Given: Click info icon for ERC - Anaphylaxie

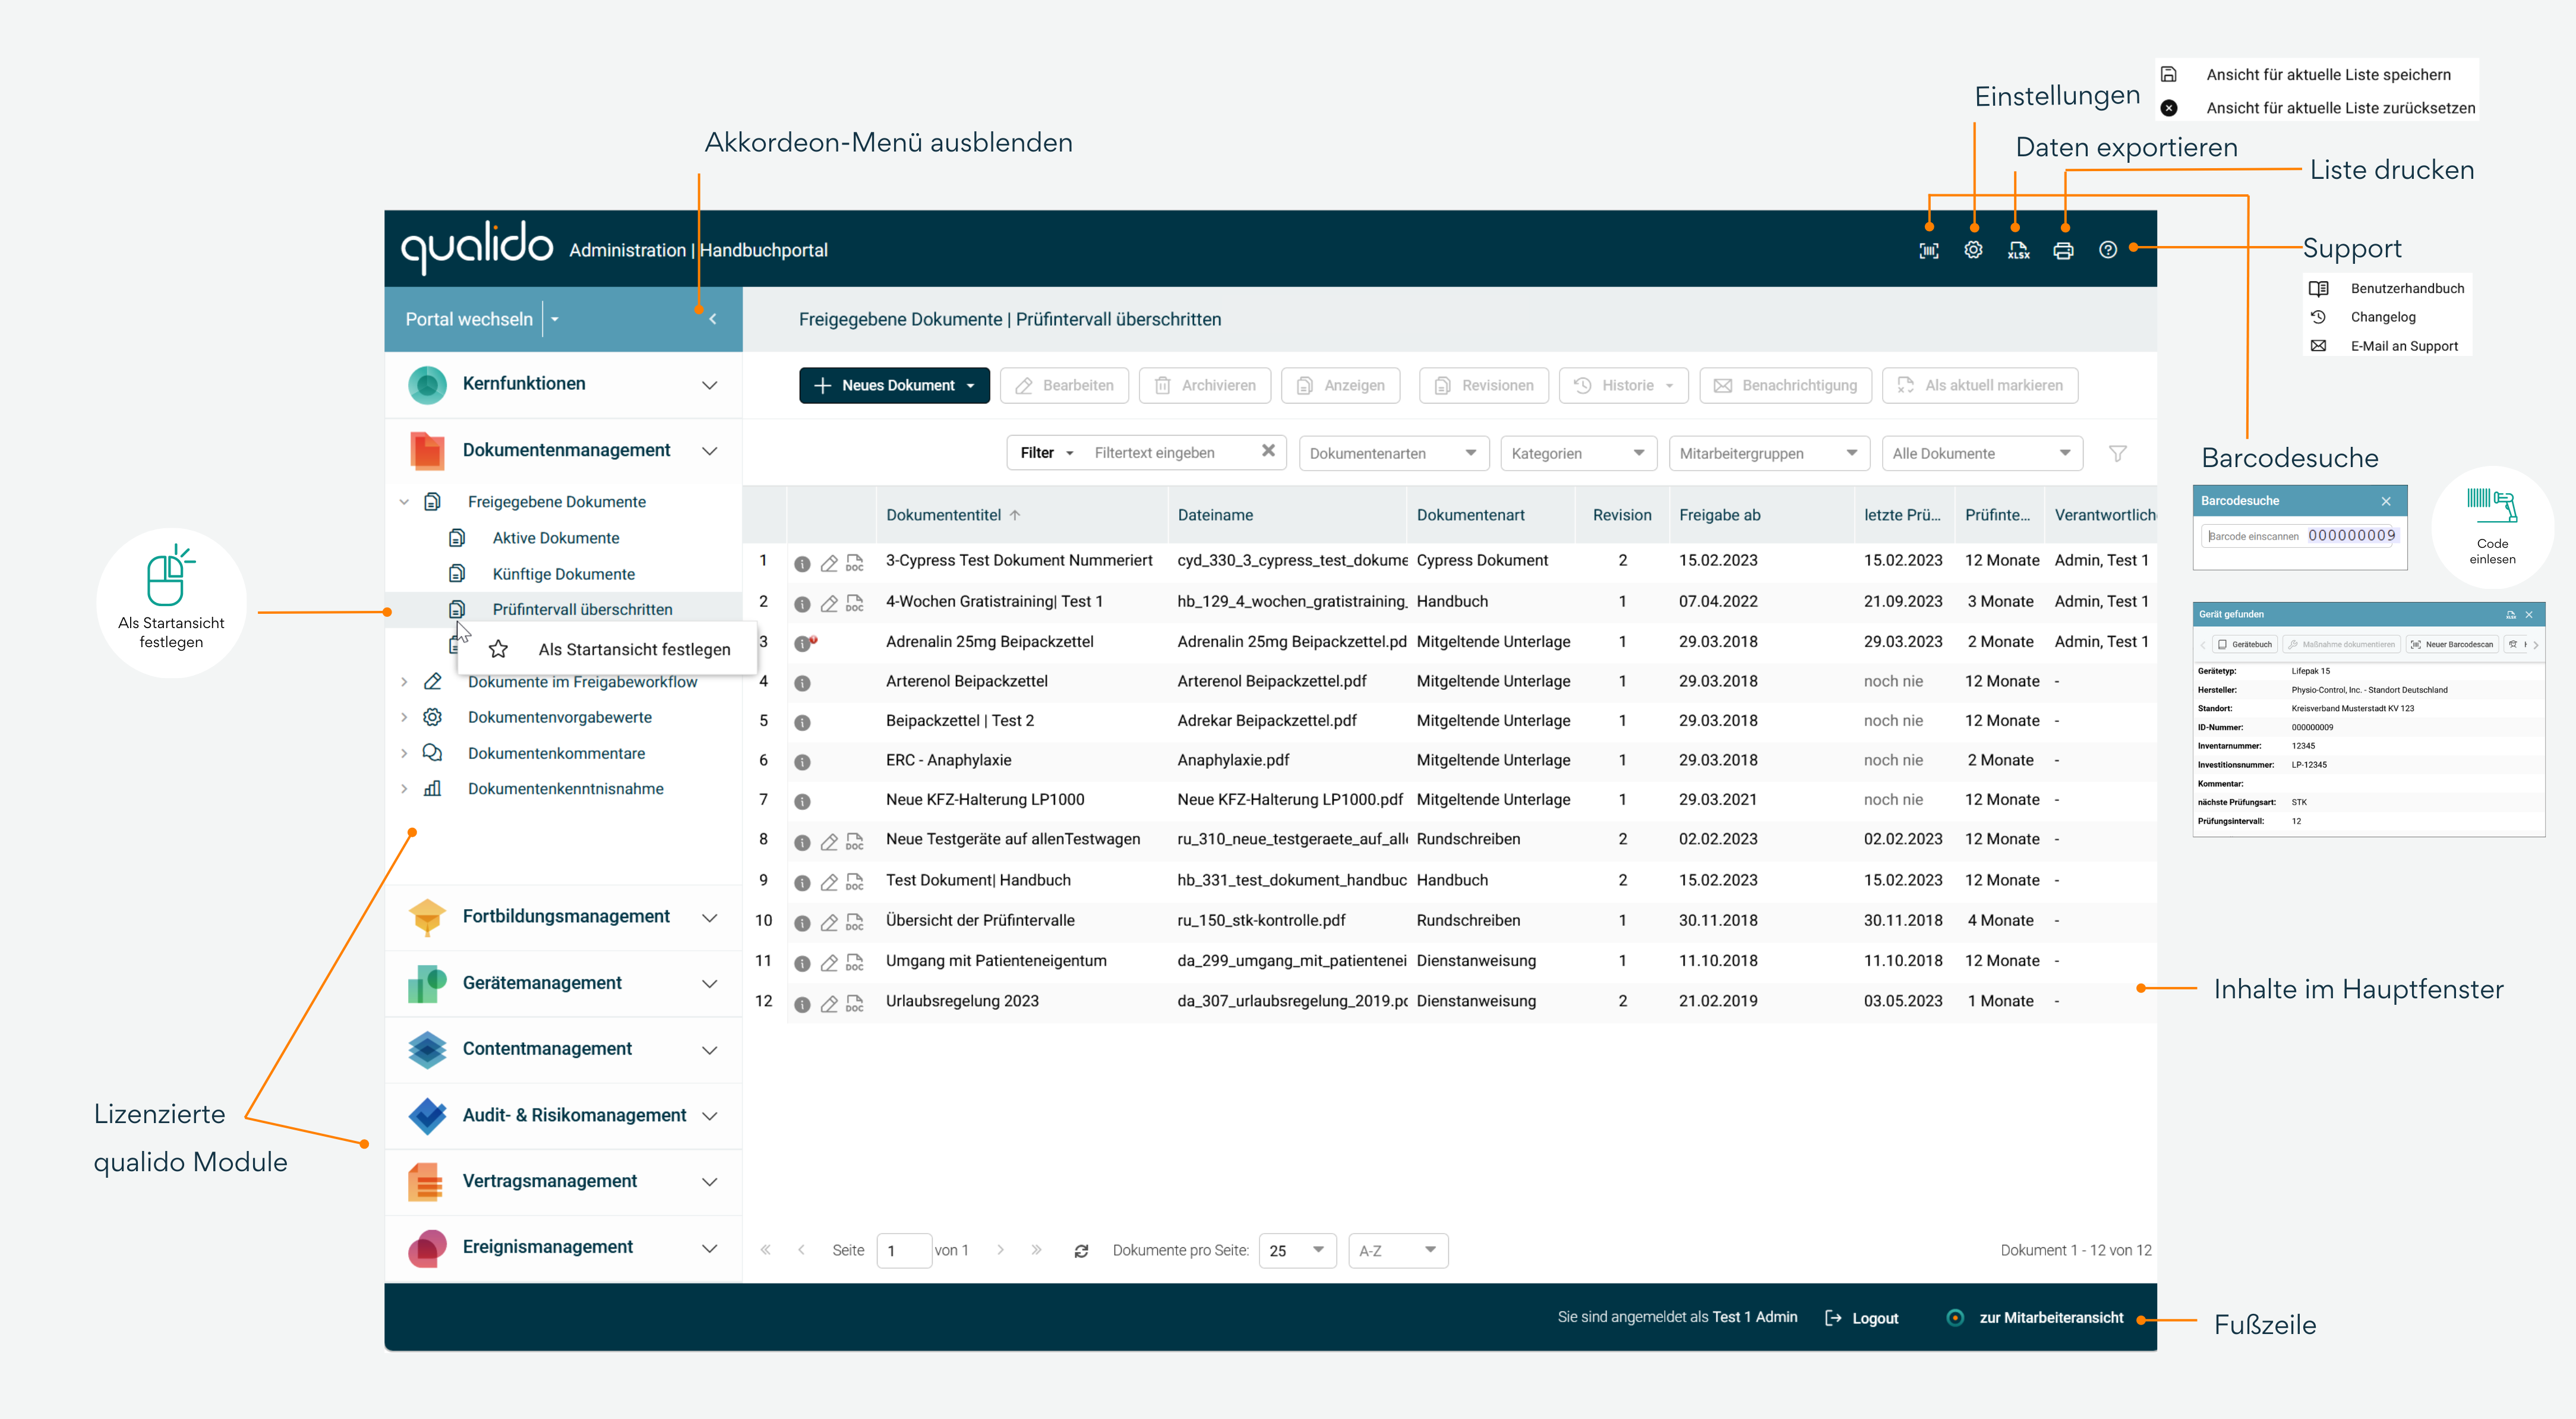Looking at the screenshot, I should point(802,762).
